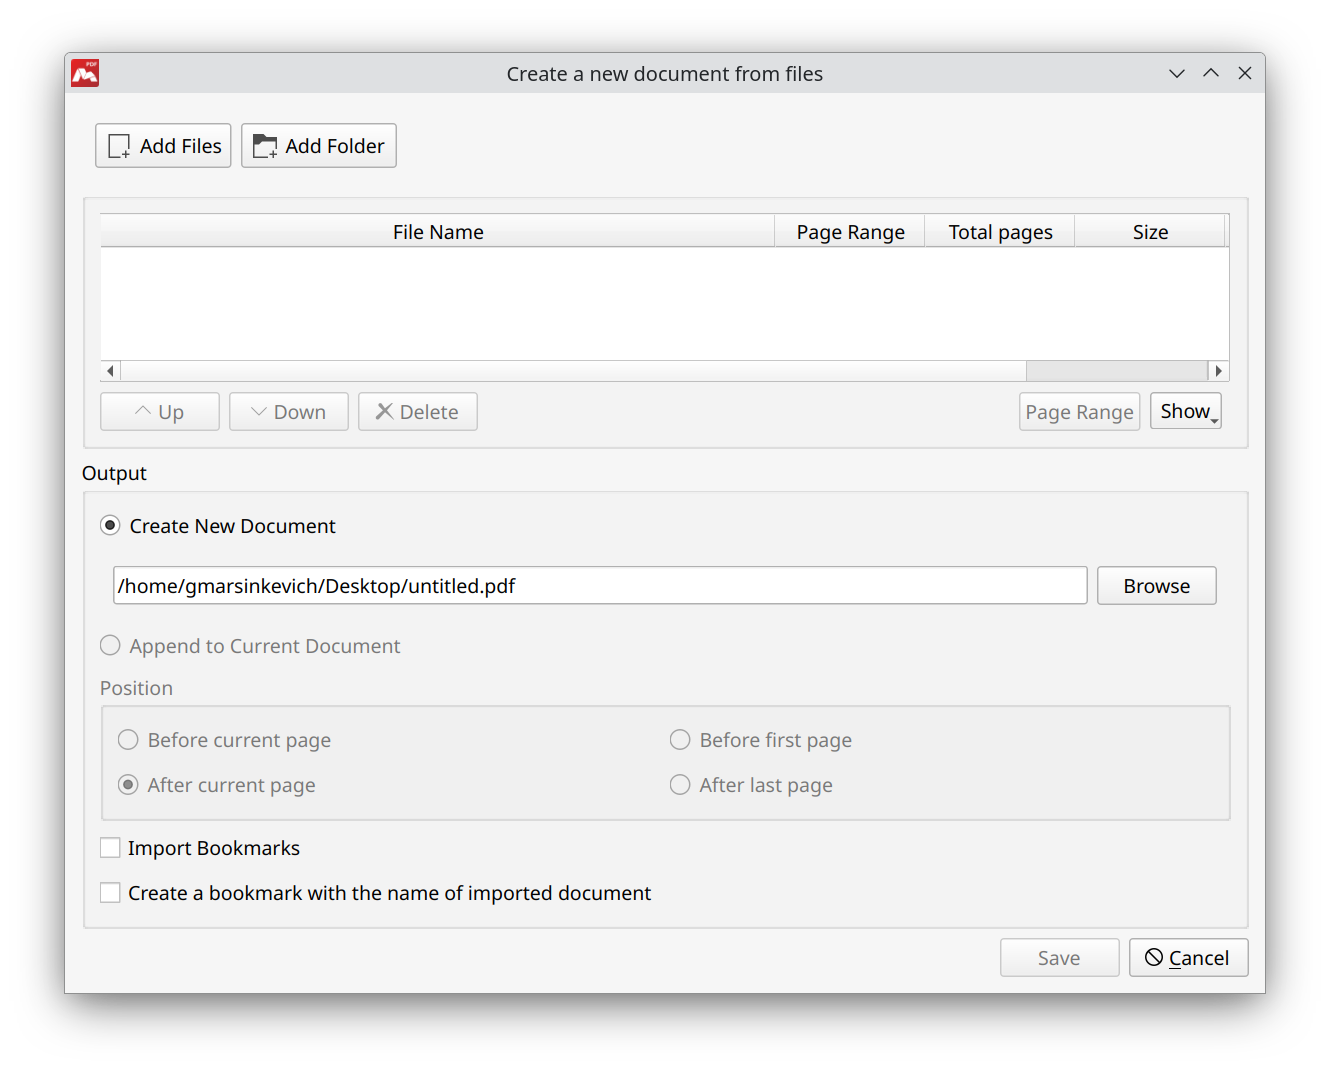
Task: Open the Show dropdown menu
Action: point(1185,411)
